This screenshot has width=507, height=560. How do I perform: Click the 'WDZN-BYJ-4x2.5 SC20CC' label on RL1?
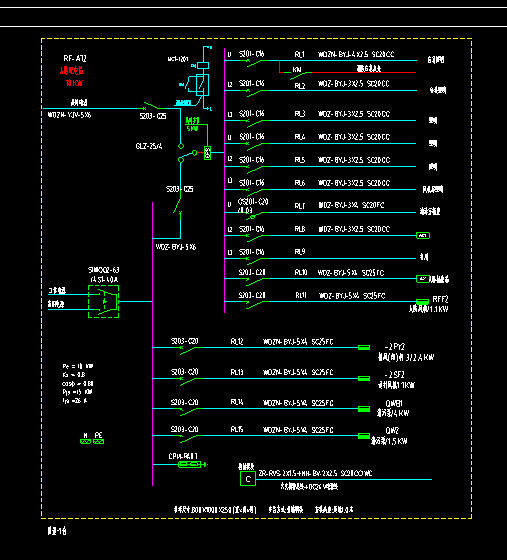[x=356, y=54]
